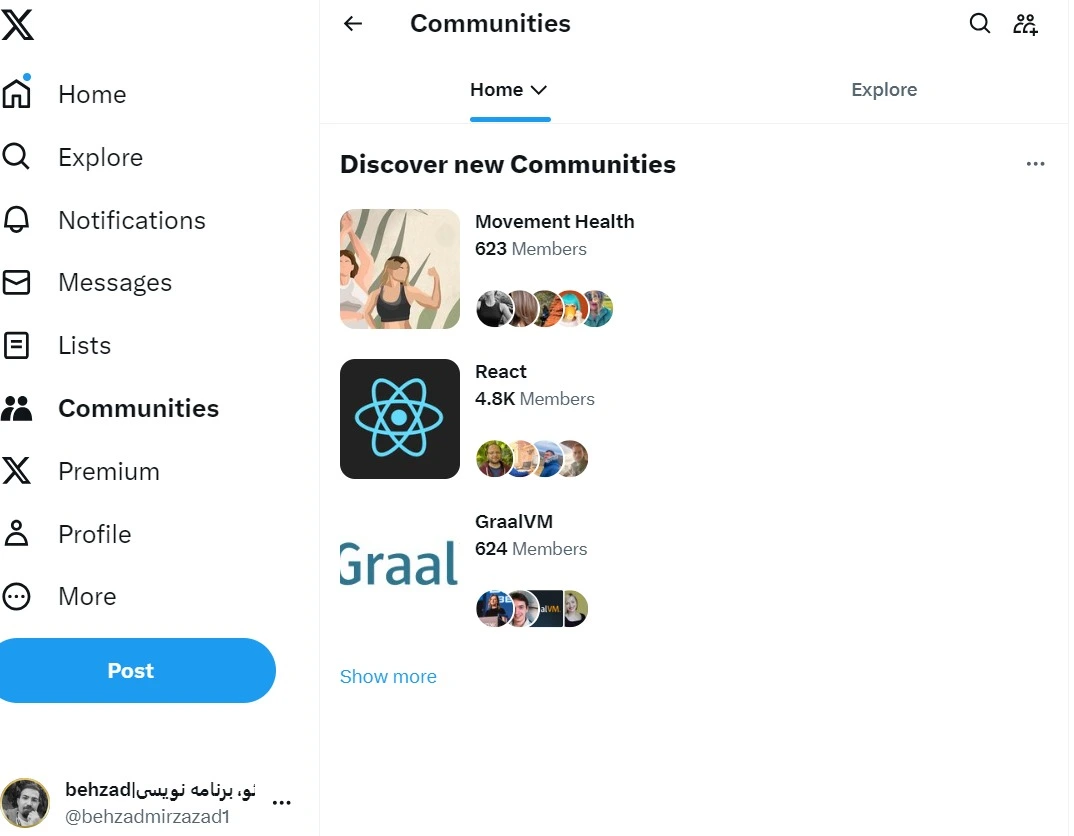Open the Discover new Communities overflow menu
Screen dimensions: 1074x836
point(1036,163)
